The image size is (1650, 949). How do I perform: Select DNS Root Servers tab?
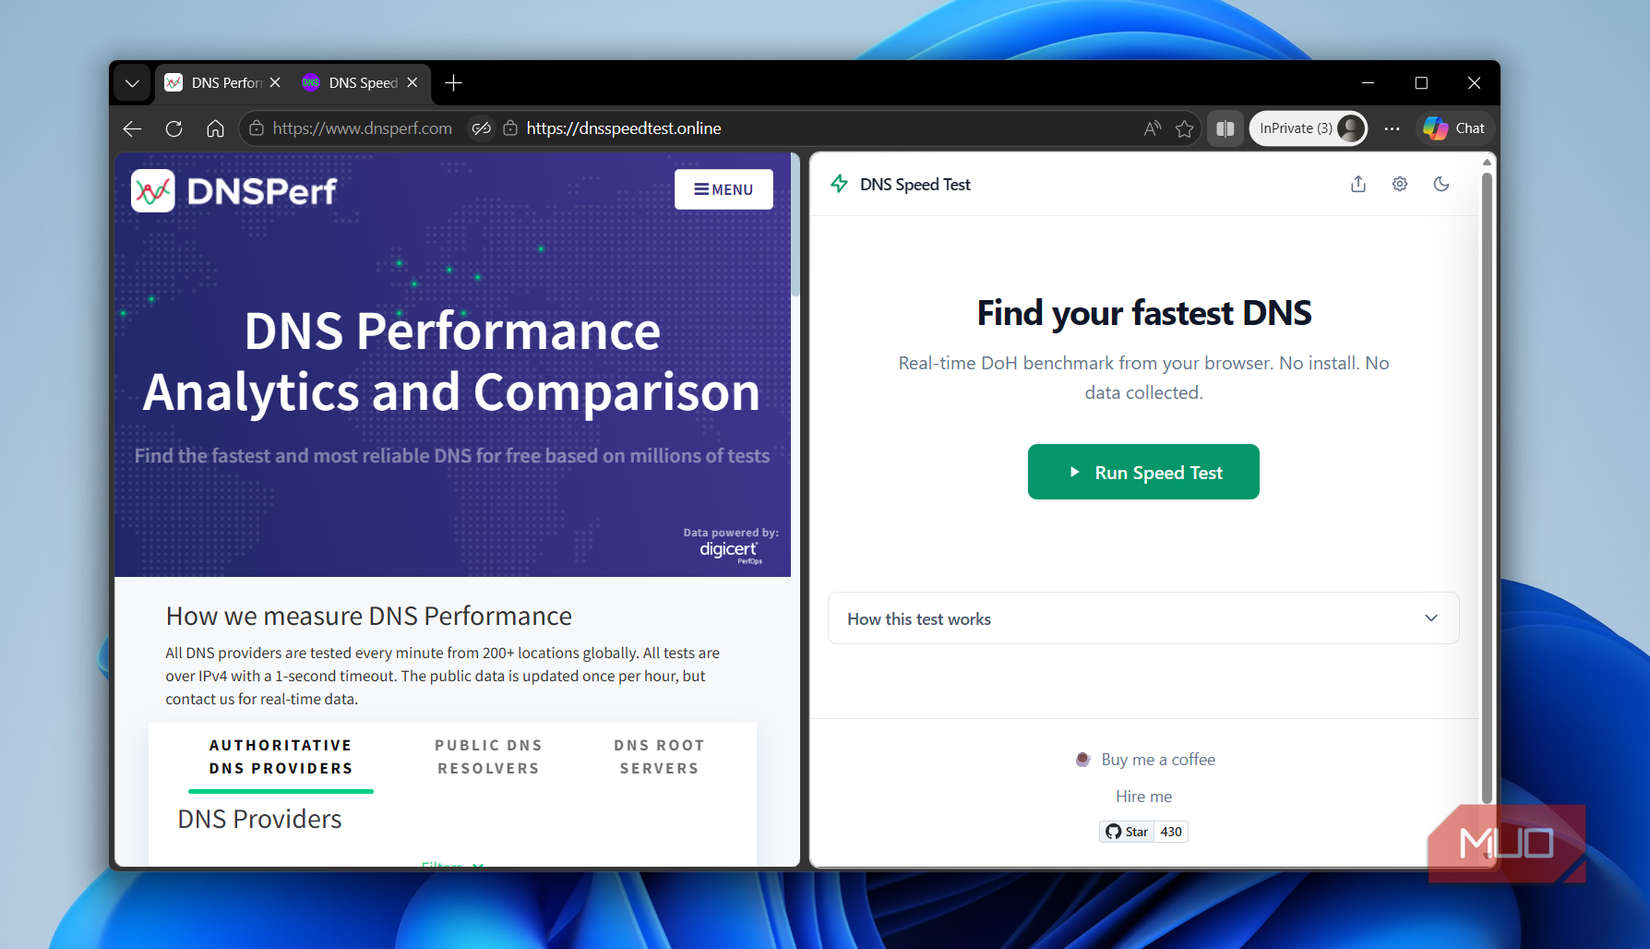point(659,757)
